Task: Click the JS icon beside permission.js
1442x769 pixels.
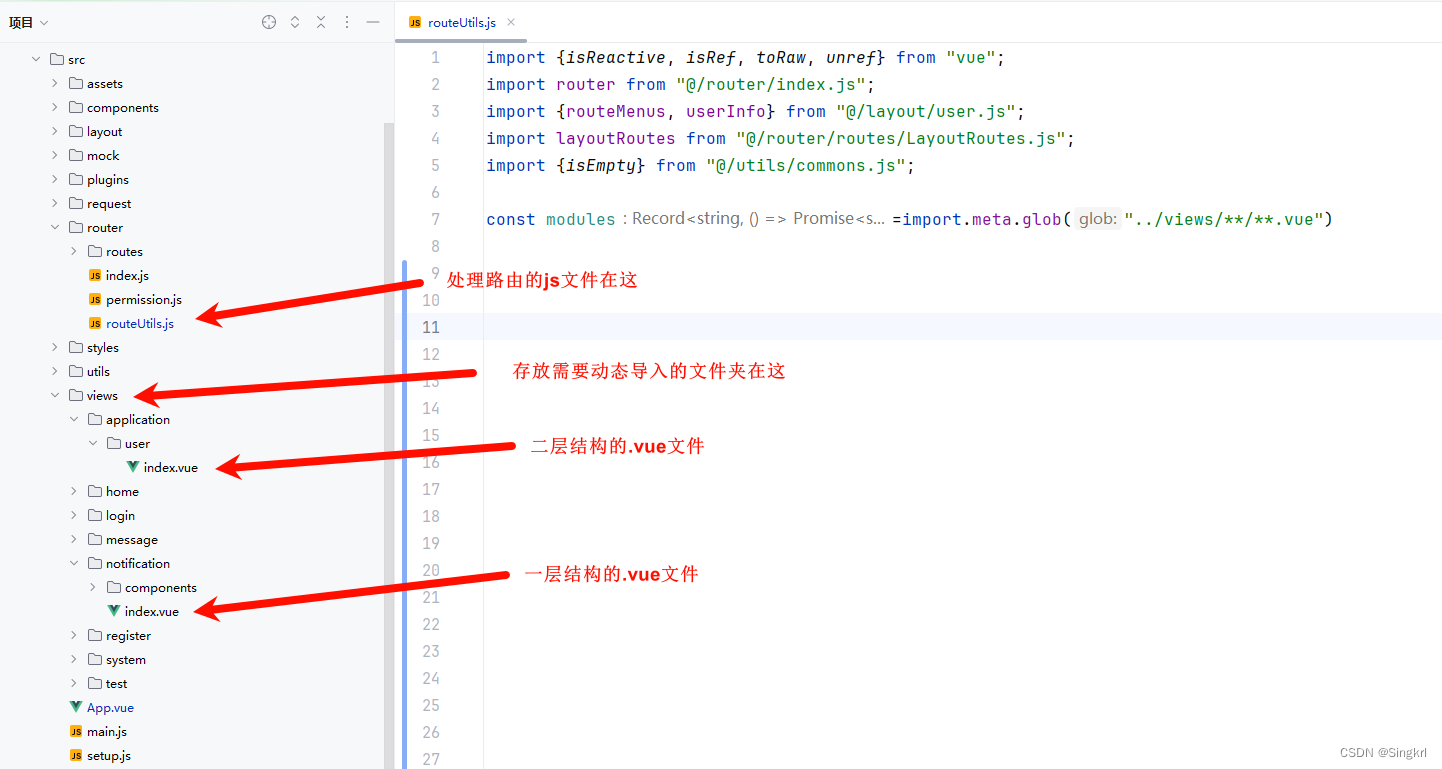Action: [95, 299]
